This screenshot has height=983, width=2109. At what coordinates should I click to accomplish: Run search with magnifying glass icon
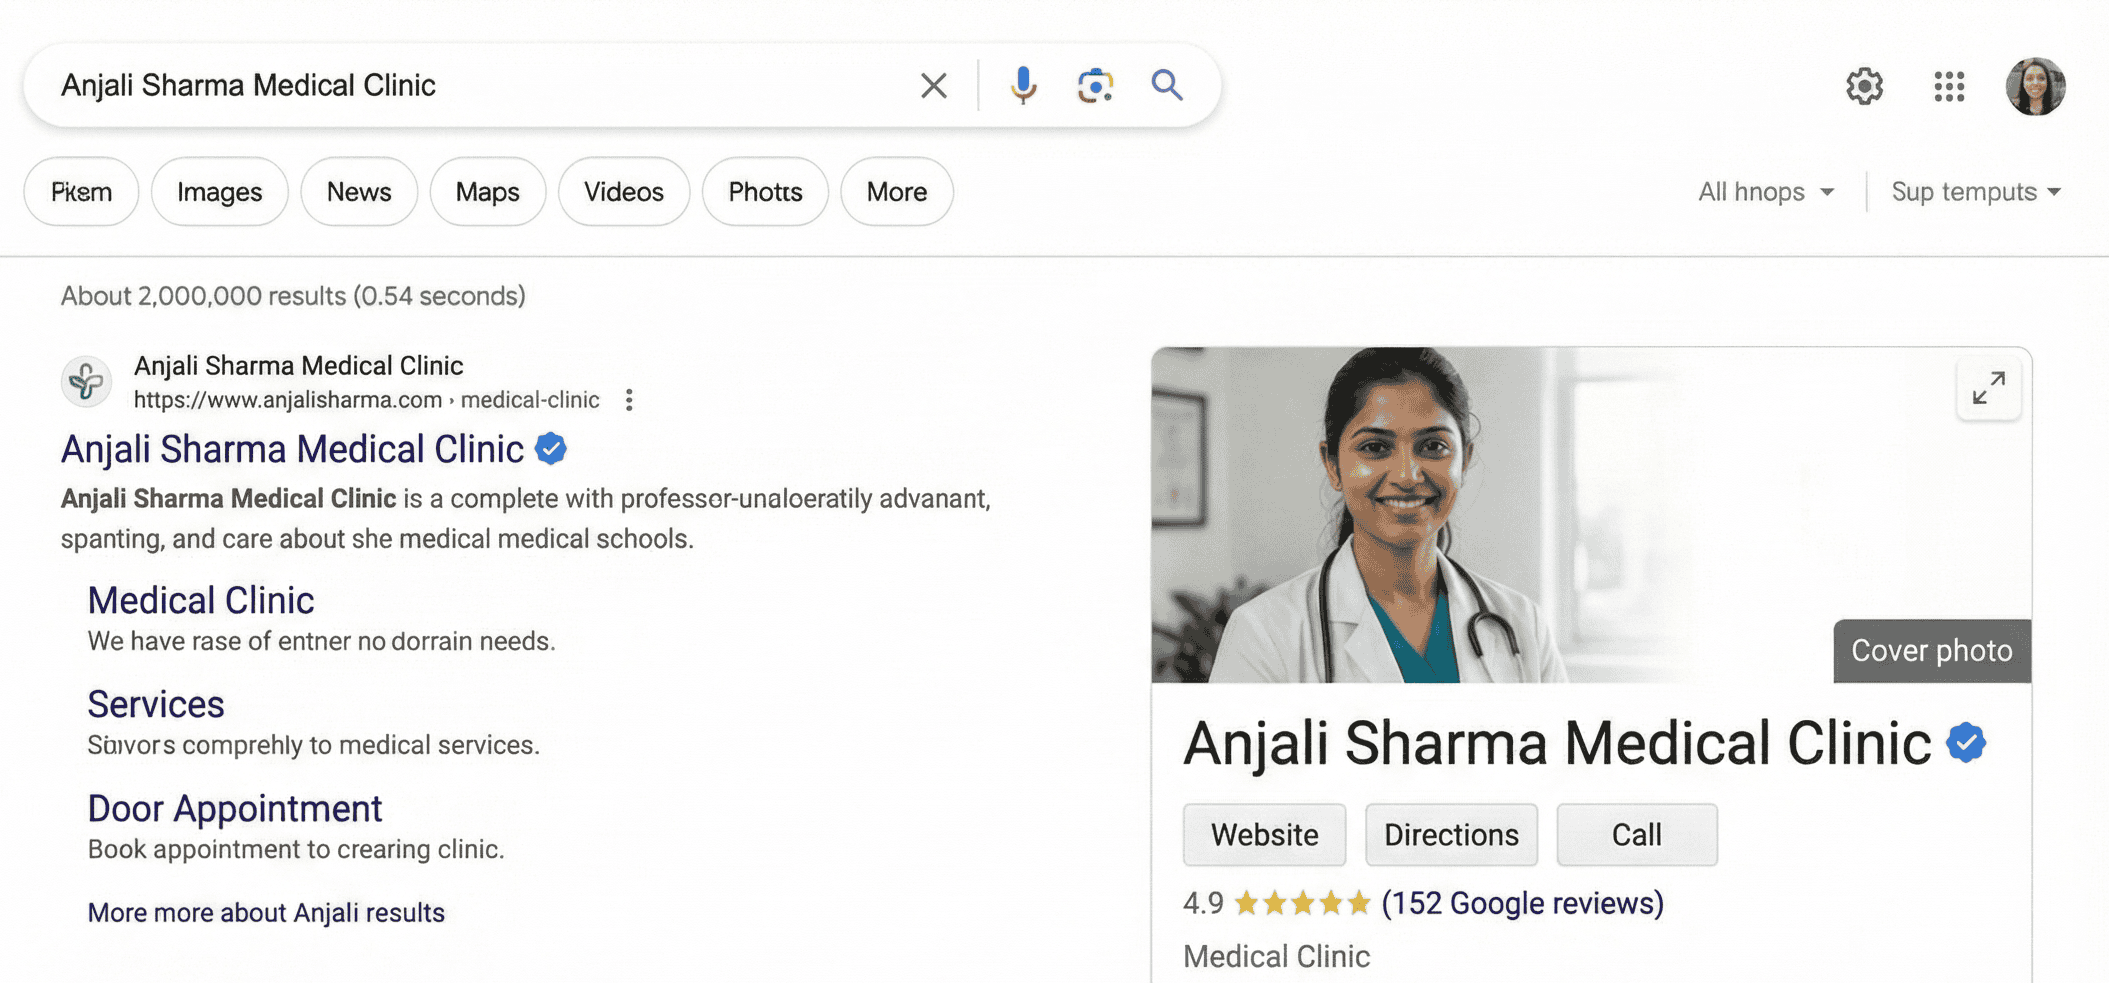pos(1166,86)
